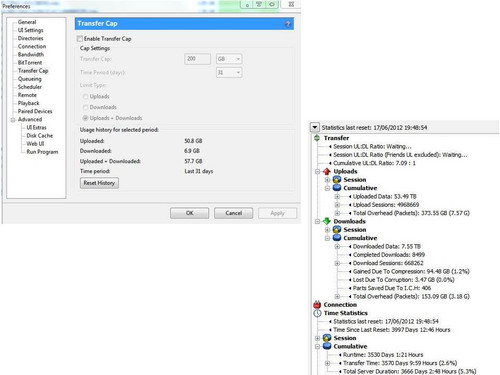Screen dimensions: 500x375
Task: Click the red Uploads arrow icon
Action: [x=327, y=171]
